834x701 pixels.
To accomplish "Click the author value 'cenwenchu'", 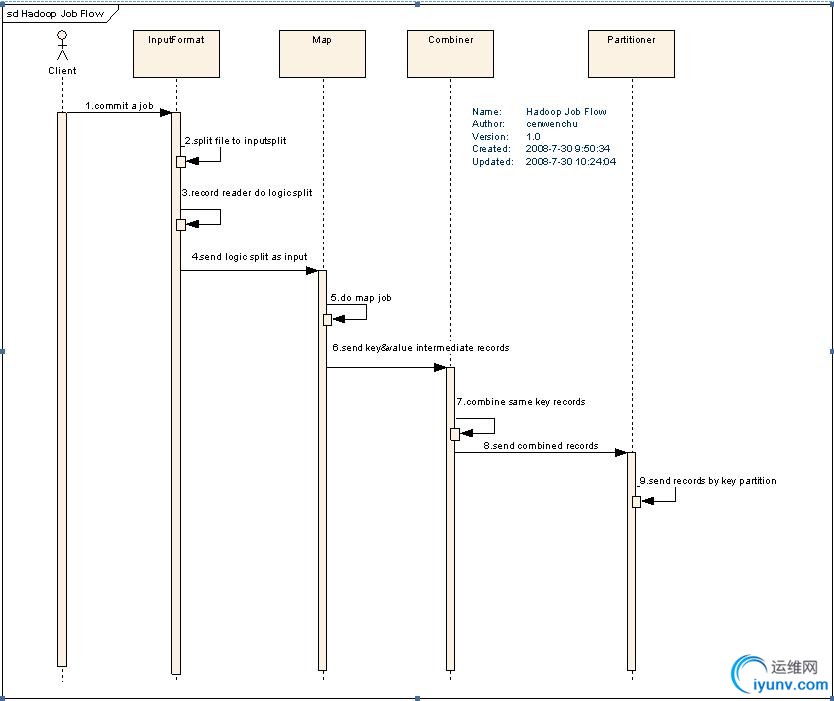I will 552,123.
